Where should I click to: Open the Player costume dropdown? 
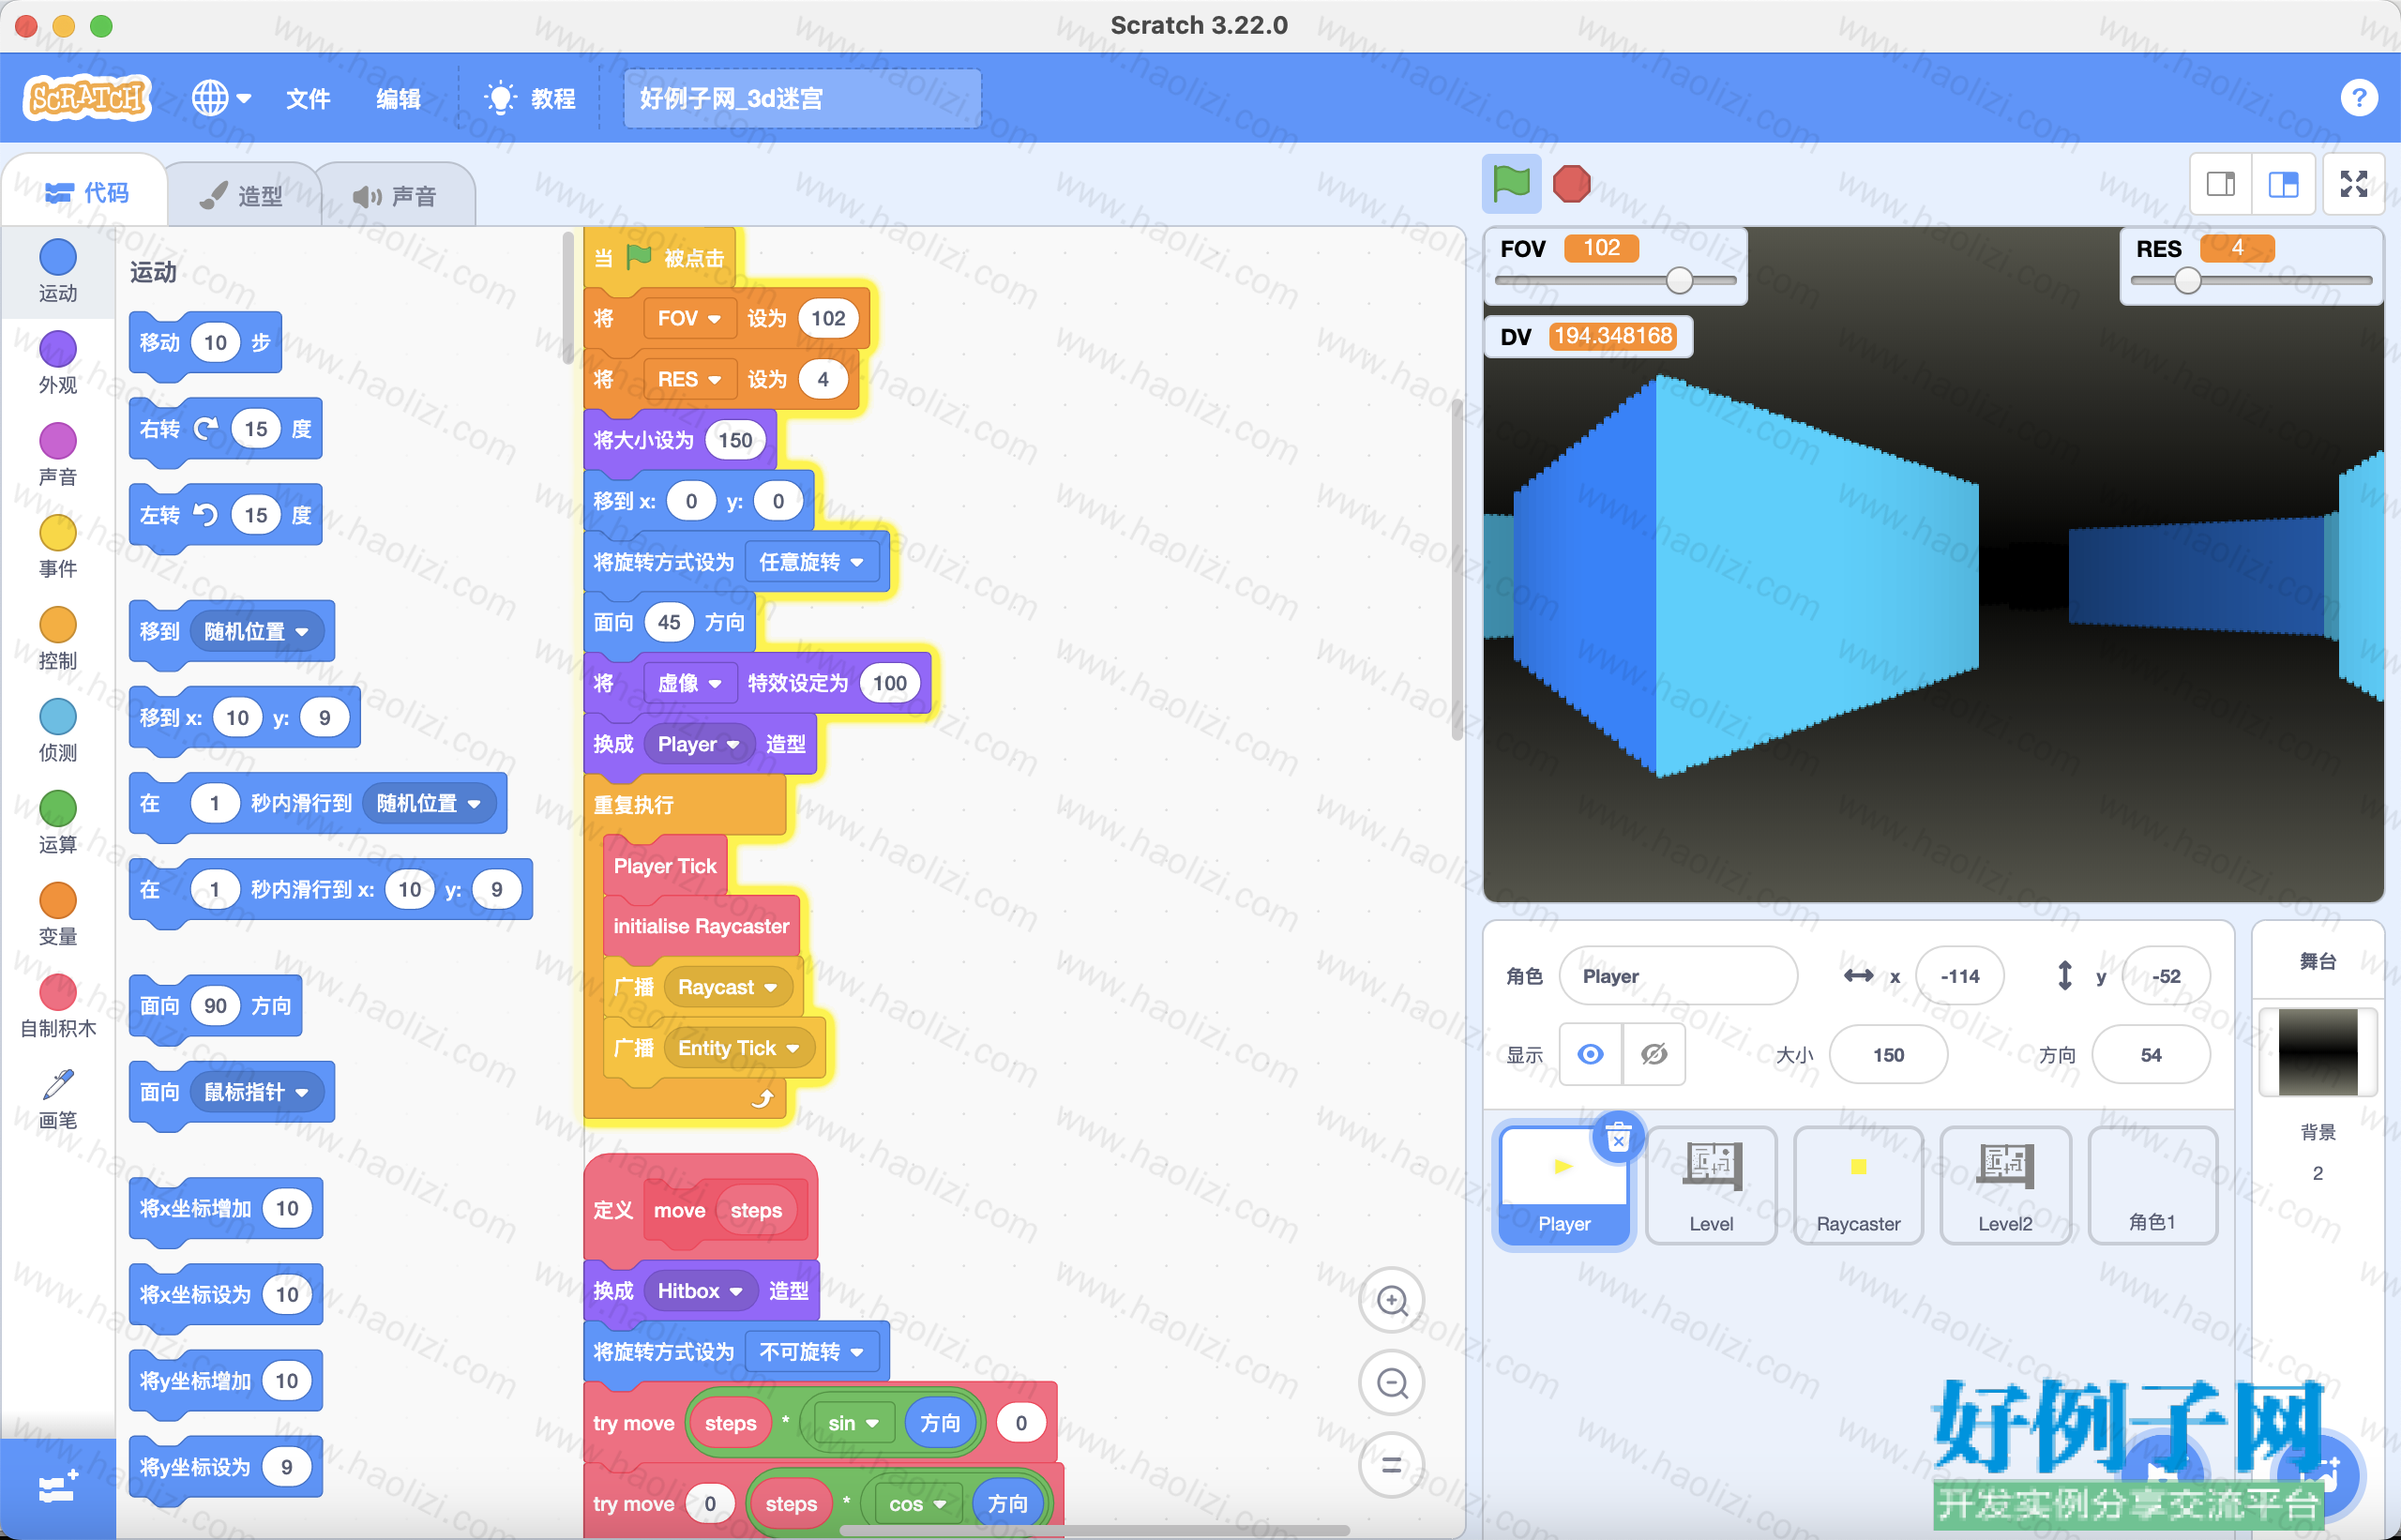click(698, 744)
